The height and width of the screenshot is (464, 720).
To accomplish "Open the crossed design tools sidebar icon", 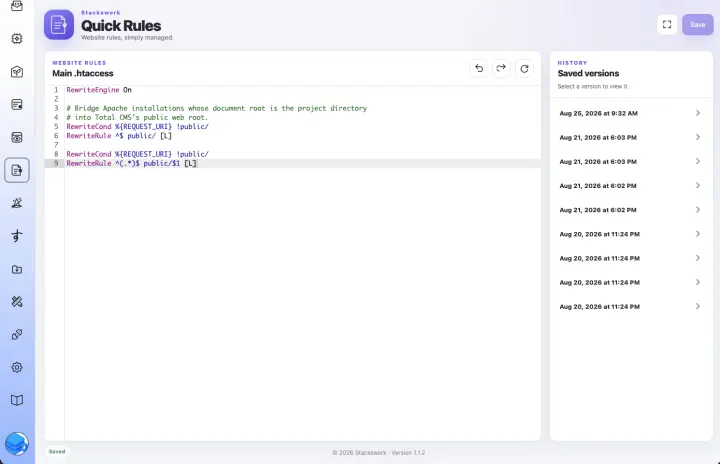I will [17, 302].
